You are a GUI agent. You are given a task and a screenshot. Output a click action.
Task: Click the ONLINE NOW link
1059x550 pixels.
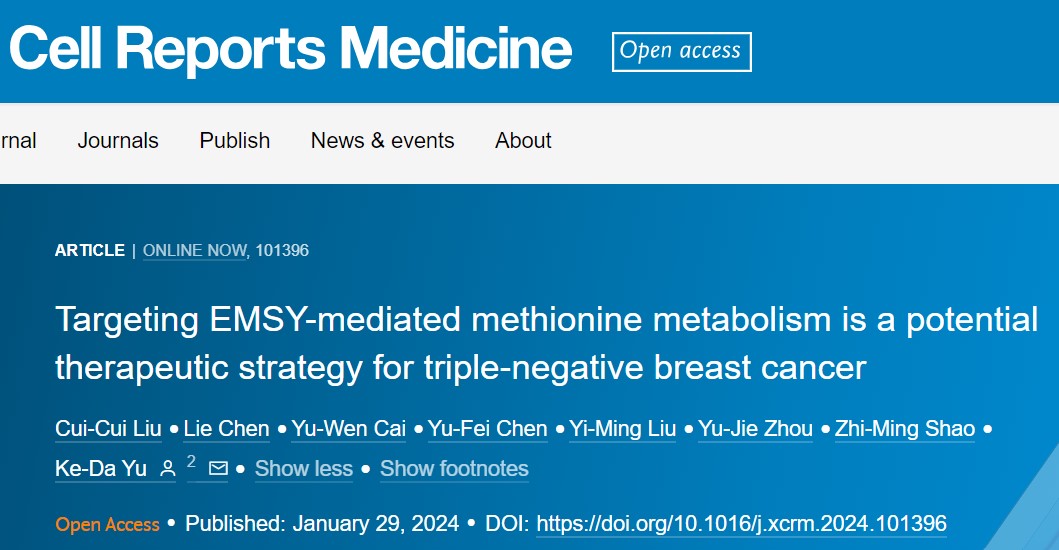tap(195, 250)
